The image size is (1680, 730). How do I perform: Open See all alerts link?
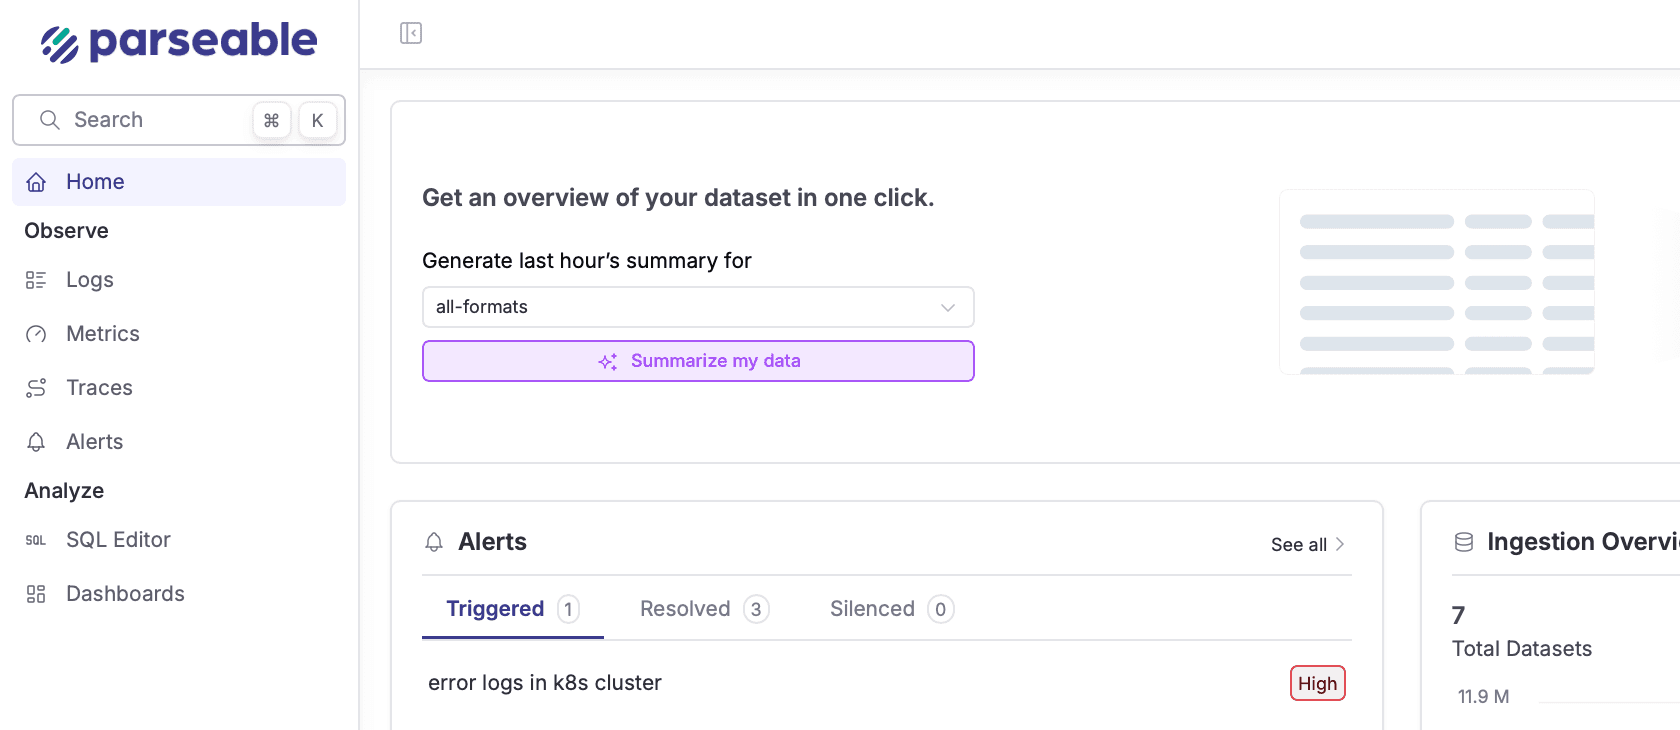[x=1296, y=544]
